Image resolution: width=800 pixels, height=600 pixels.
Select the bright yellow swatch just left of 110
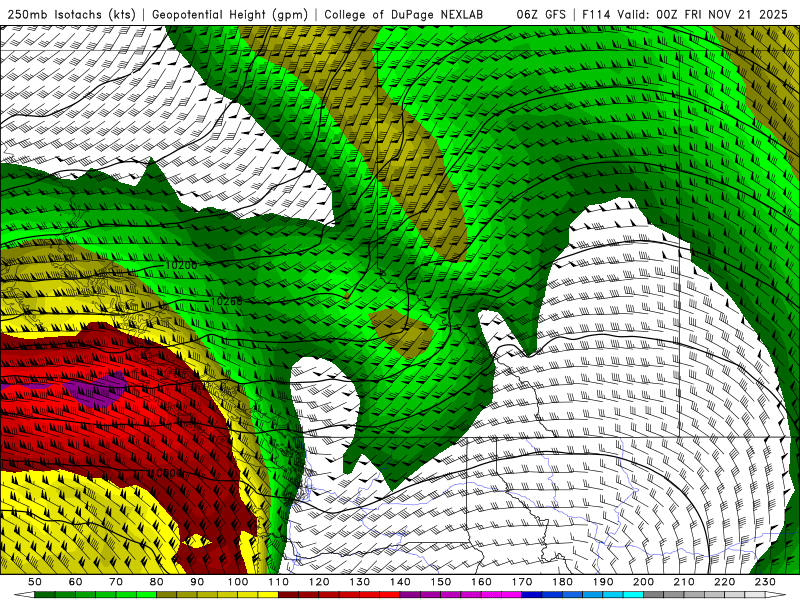click(268, 595)
